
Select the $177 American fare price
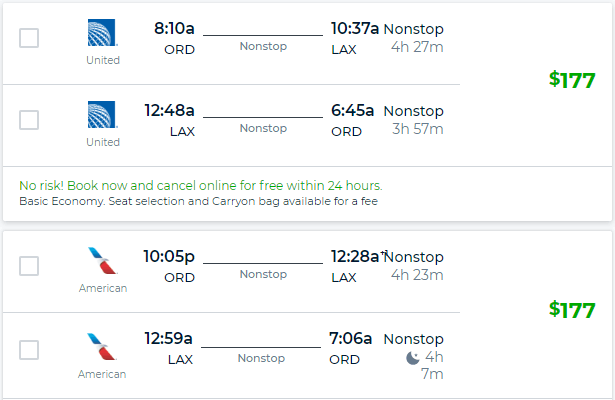[x=572, y=310]
